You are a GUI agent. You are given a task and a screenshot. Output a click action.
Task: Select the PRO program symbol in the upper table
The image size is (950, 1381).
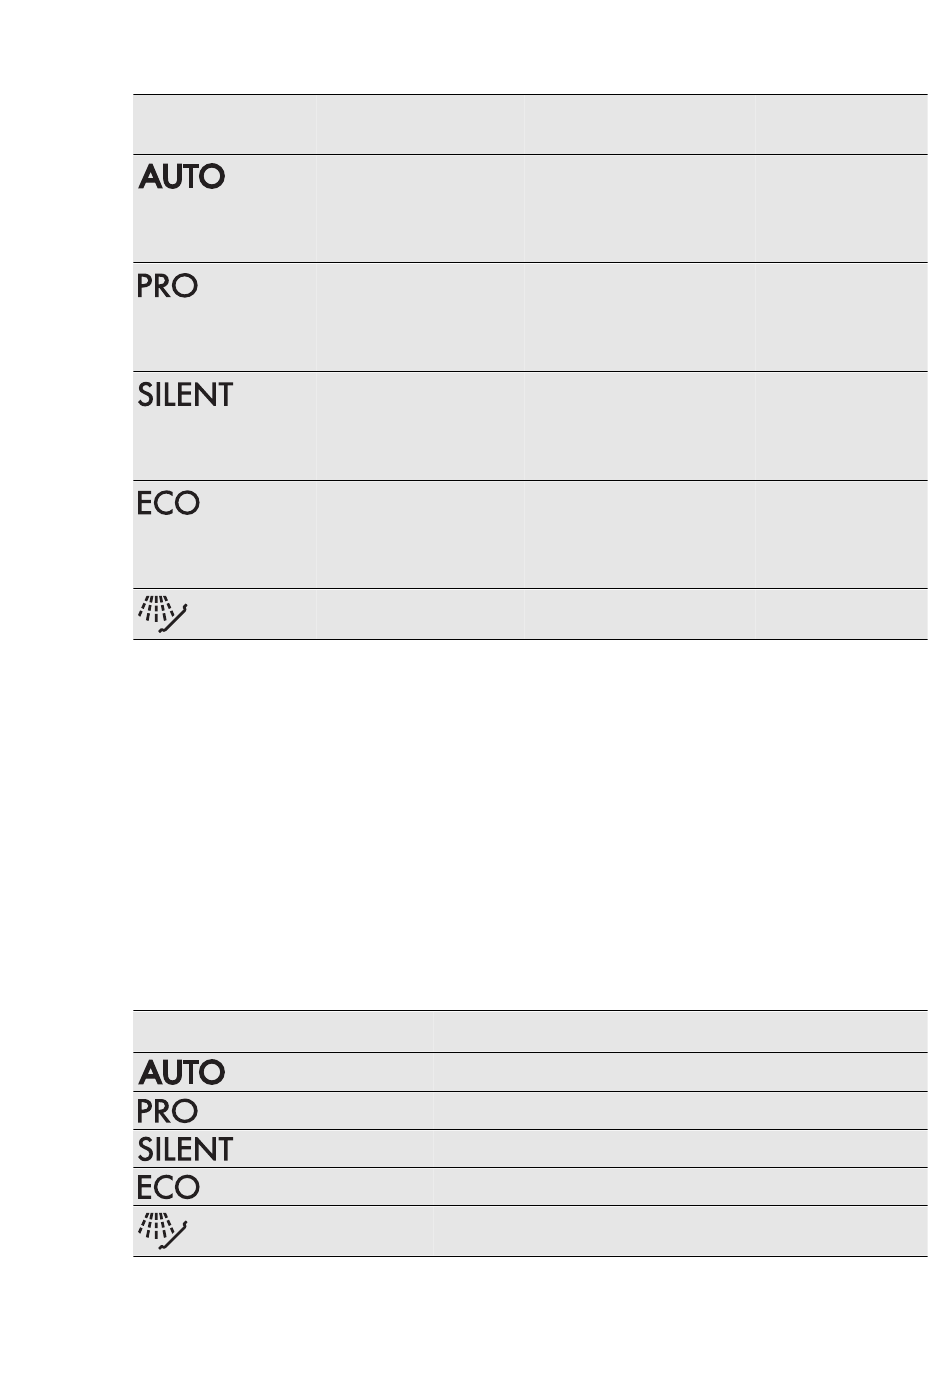pyautogui.click(x=167, y=286)
